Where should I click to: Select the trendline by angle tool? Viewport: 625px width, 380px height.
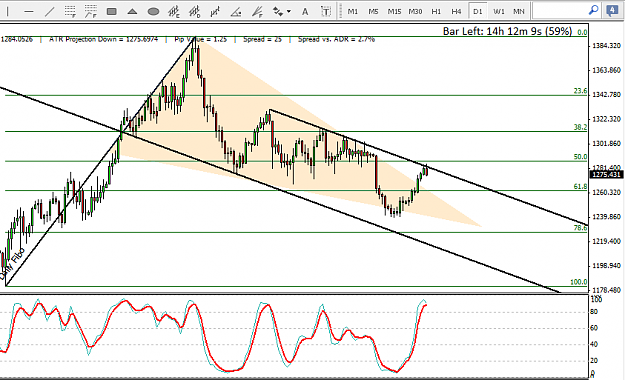[x=236, y=12]
